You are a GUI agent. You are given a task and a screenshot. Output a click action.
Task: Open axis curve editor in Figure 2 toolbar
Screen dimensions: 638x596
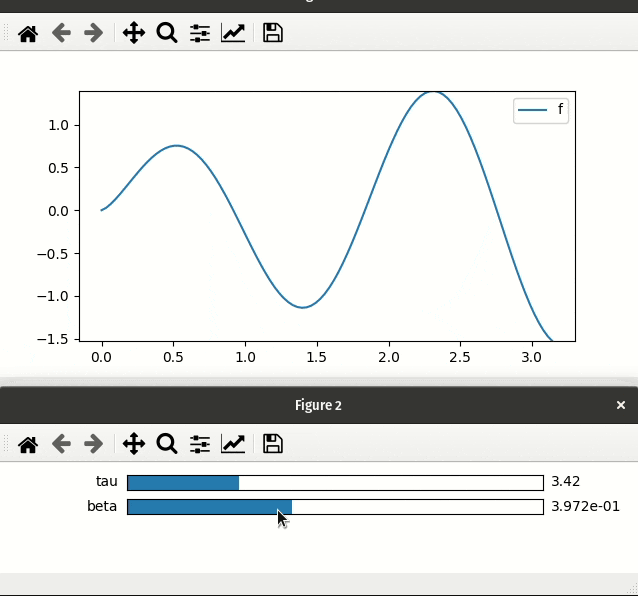pyautogui.click(x=233, y=444)
